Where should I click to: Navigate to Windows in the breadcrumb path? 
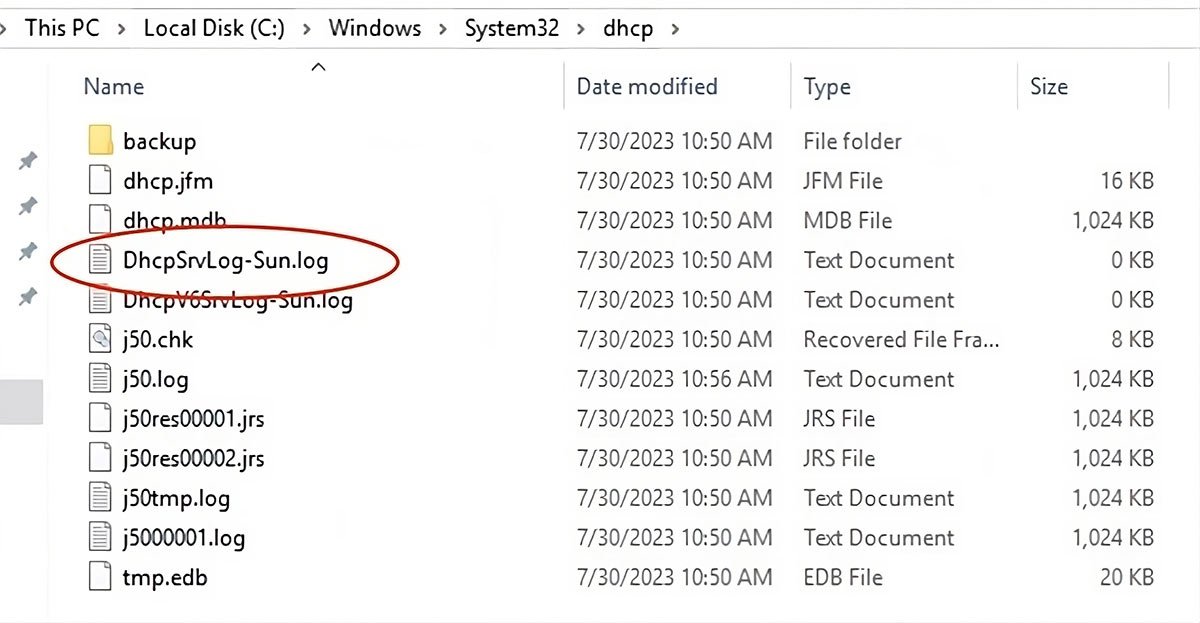(375, 28)
